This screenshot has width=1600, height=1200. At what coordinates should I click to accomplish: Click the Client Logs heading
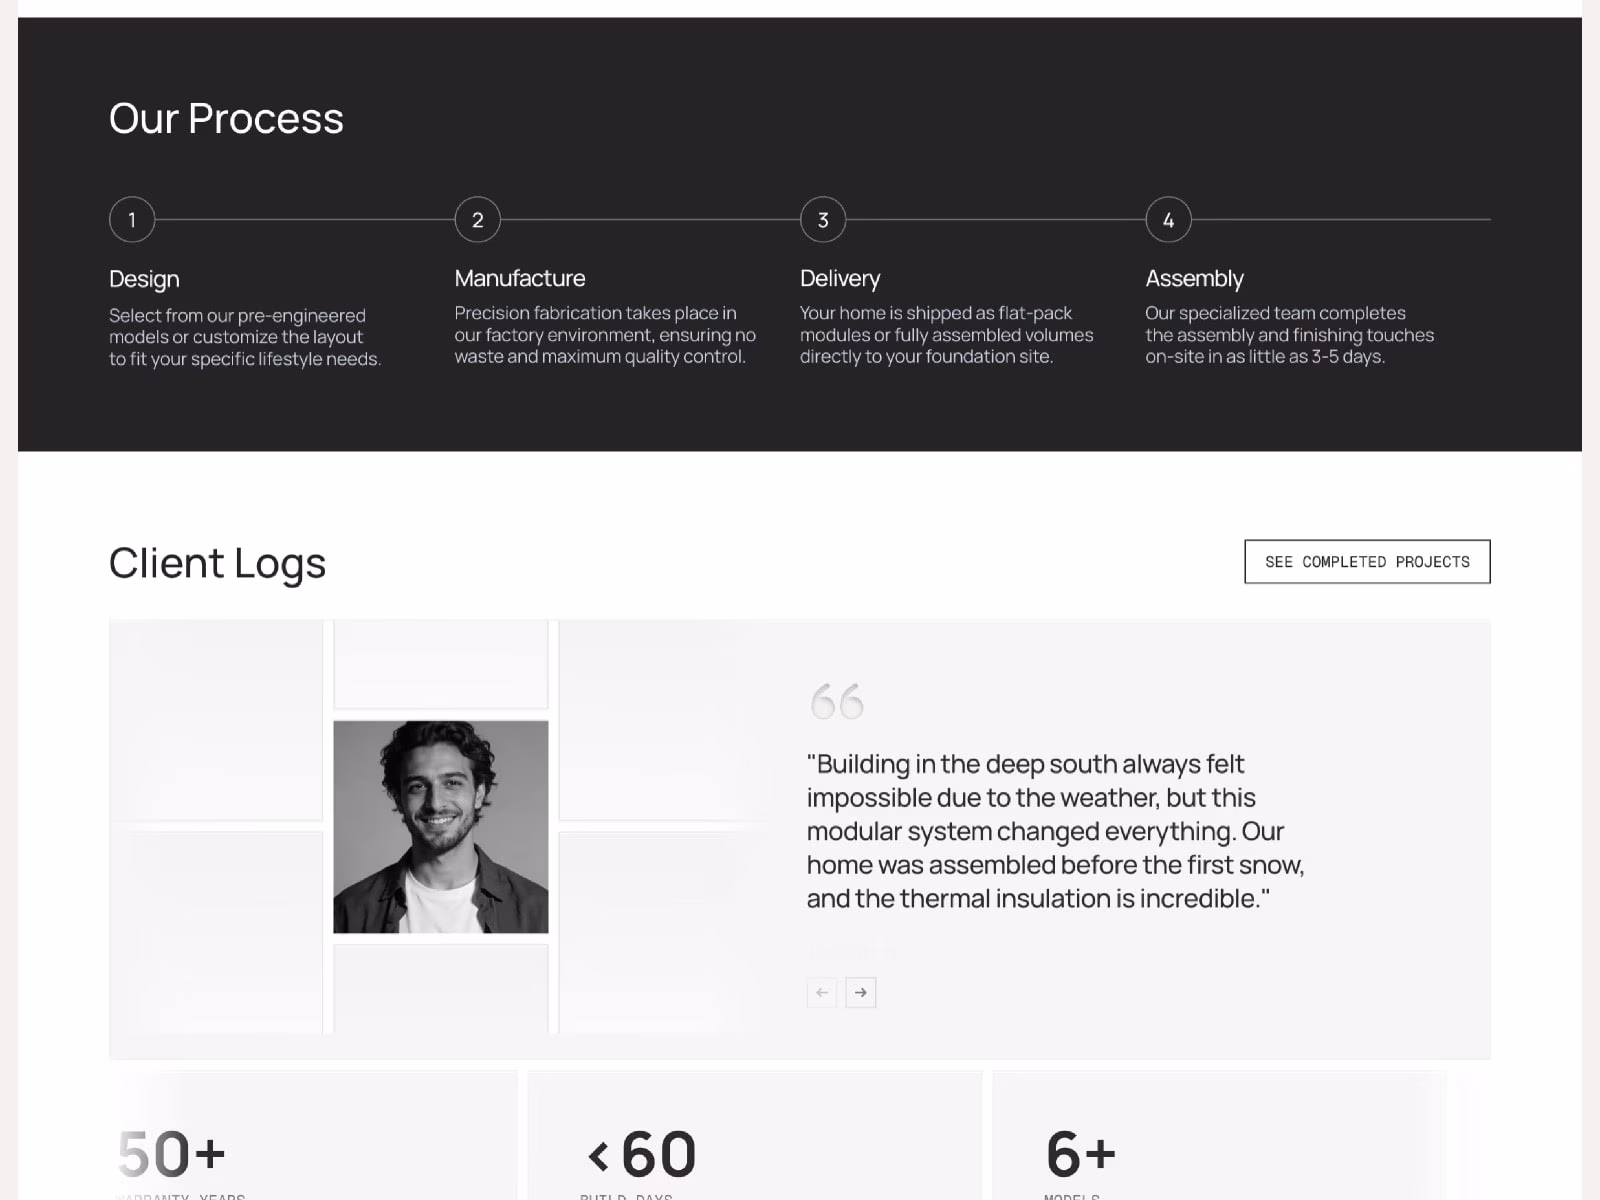(217, 563)
